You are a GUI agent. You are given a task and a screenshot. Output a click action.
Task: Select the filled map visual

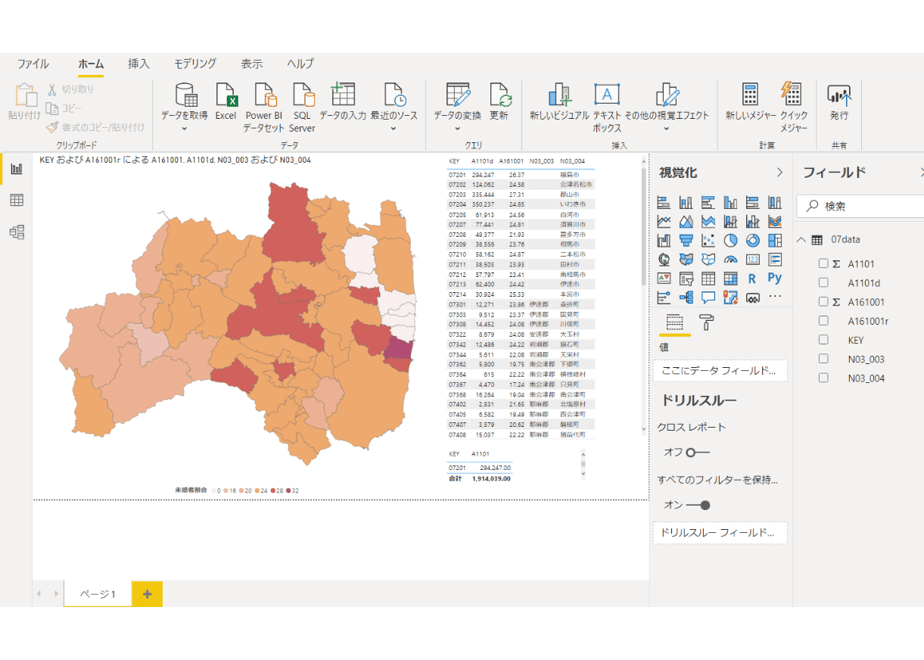[x=686, y=259]
